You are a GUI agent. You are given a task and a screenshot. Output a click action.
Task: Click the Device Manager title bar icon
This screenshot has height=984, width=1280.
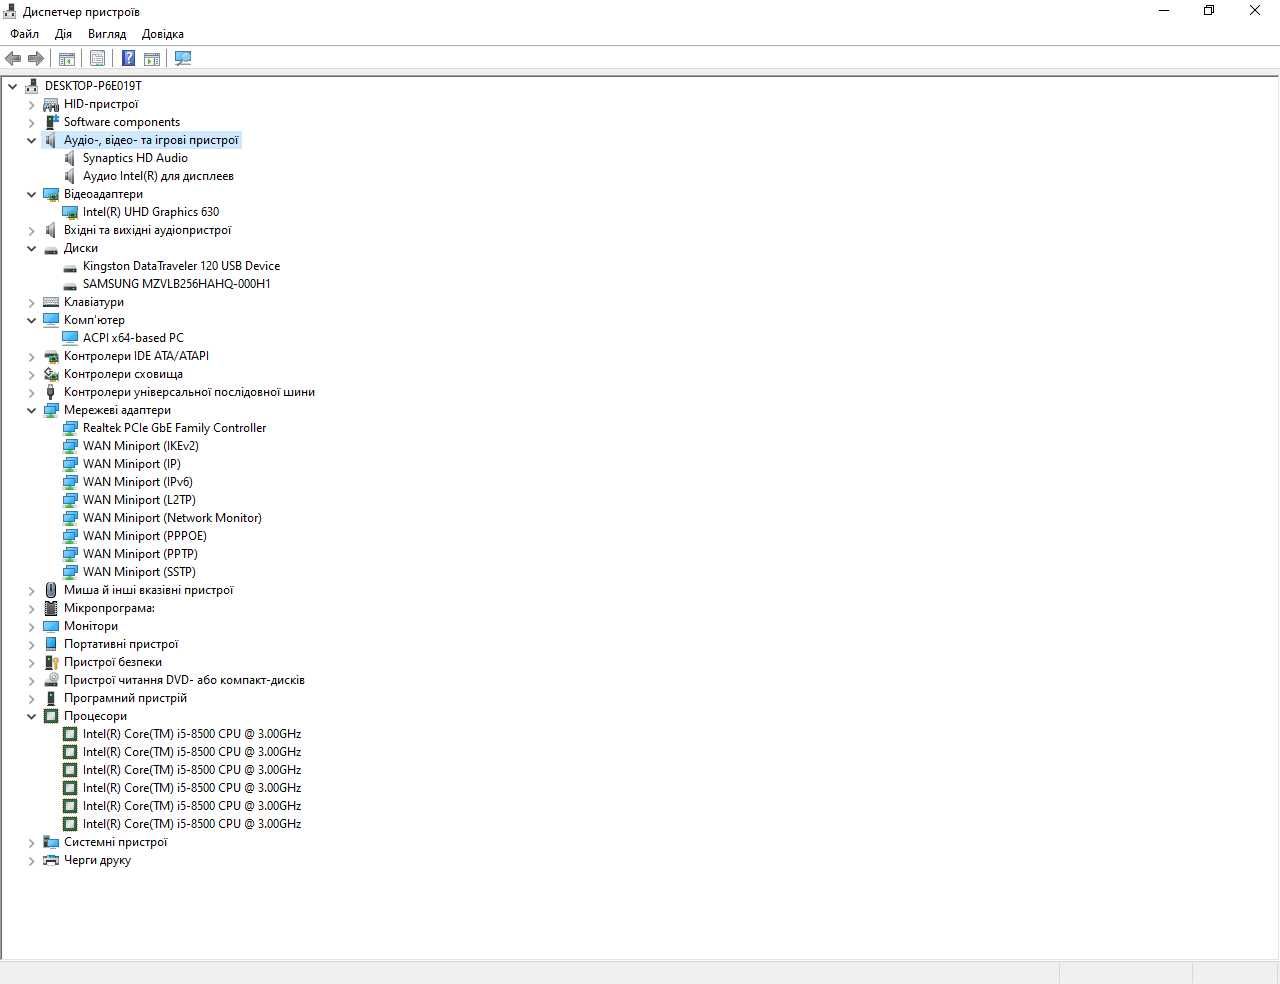point(11,11)
